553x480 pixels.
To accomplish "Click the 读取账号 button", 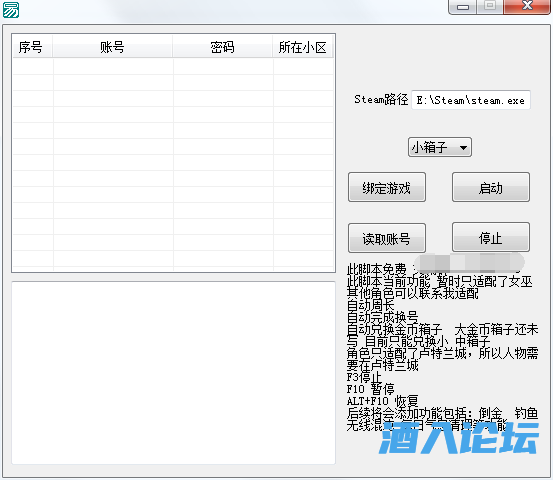I will pos(387,238).
